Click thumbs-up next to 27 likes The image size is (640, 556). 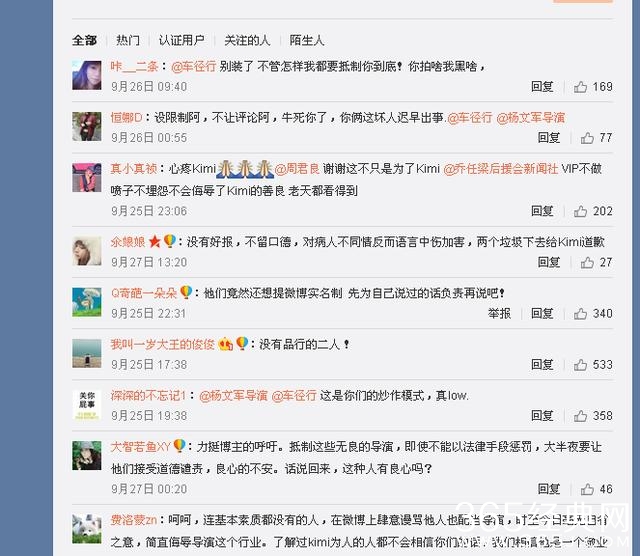[587, 262]
